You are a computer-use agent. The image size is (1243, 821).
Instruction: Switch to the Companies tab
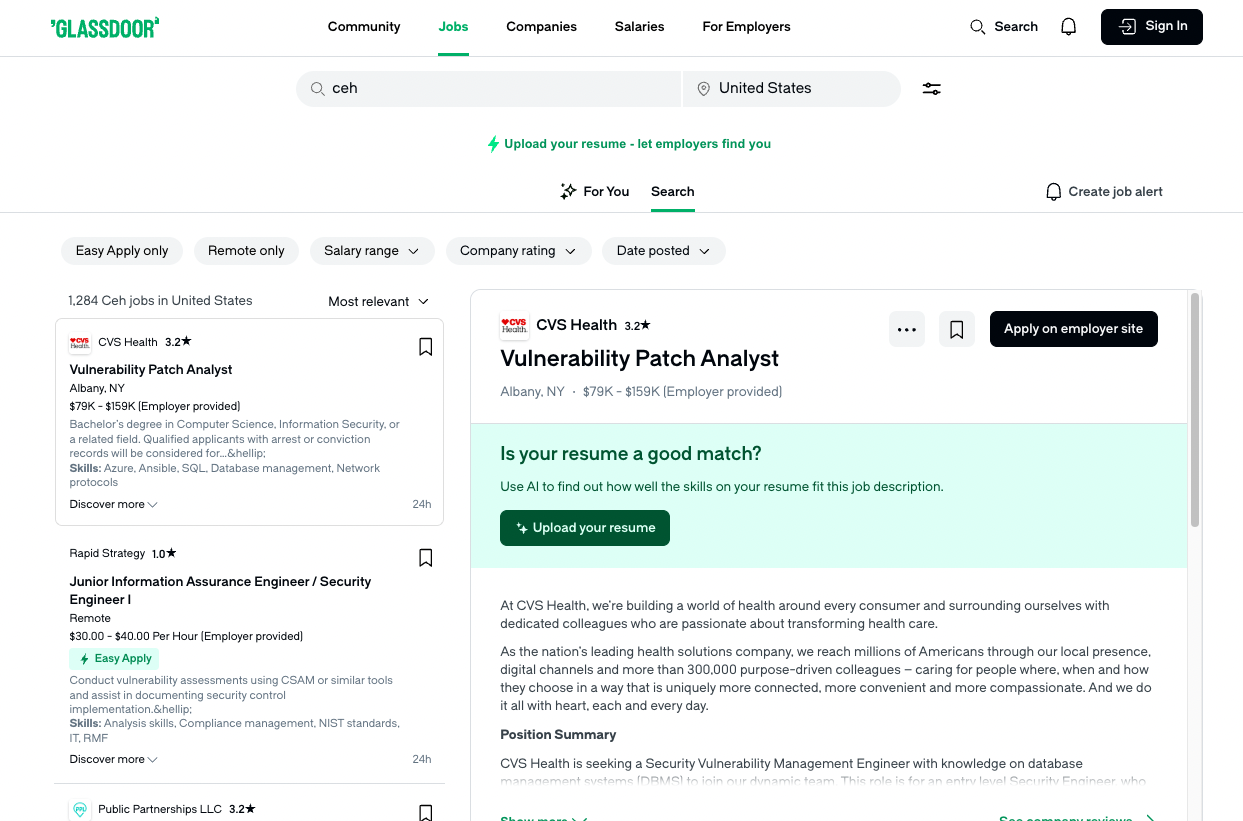541,27
